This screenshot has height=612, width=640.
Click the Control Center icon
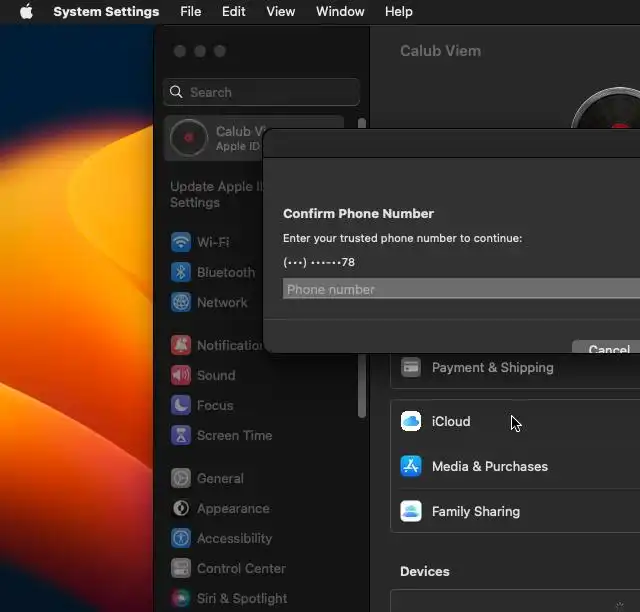coord(181,568)
